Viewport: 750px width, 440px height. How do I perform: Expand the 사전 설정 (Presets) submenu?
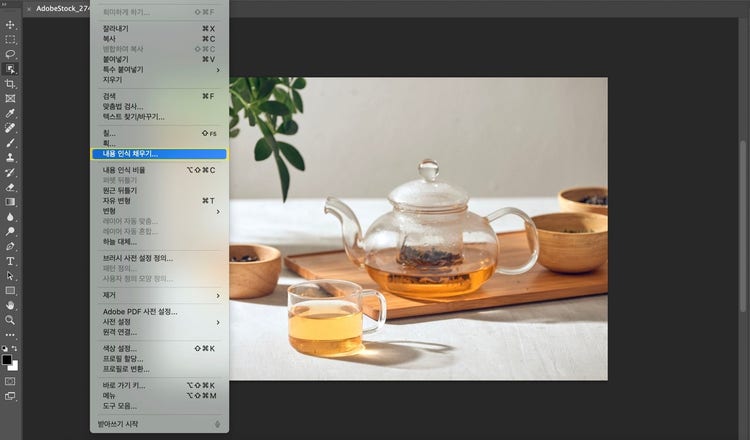[x=159, y=322]
